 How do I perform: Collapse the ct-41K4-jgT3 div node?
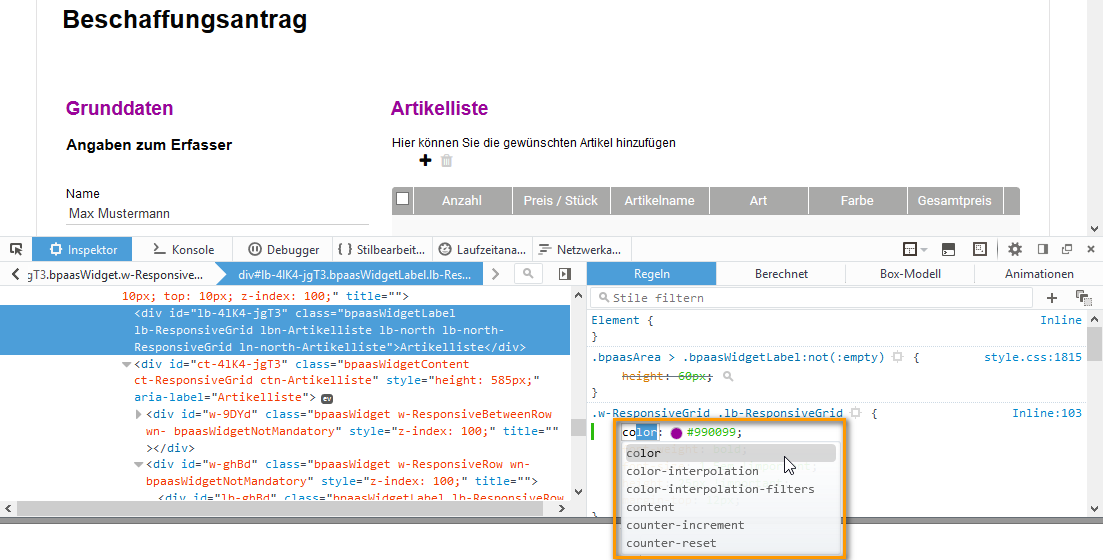126,365
